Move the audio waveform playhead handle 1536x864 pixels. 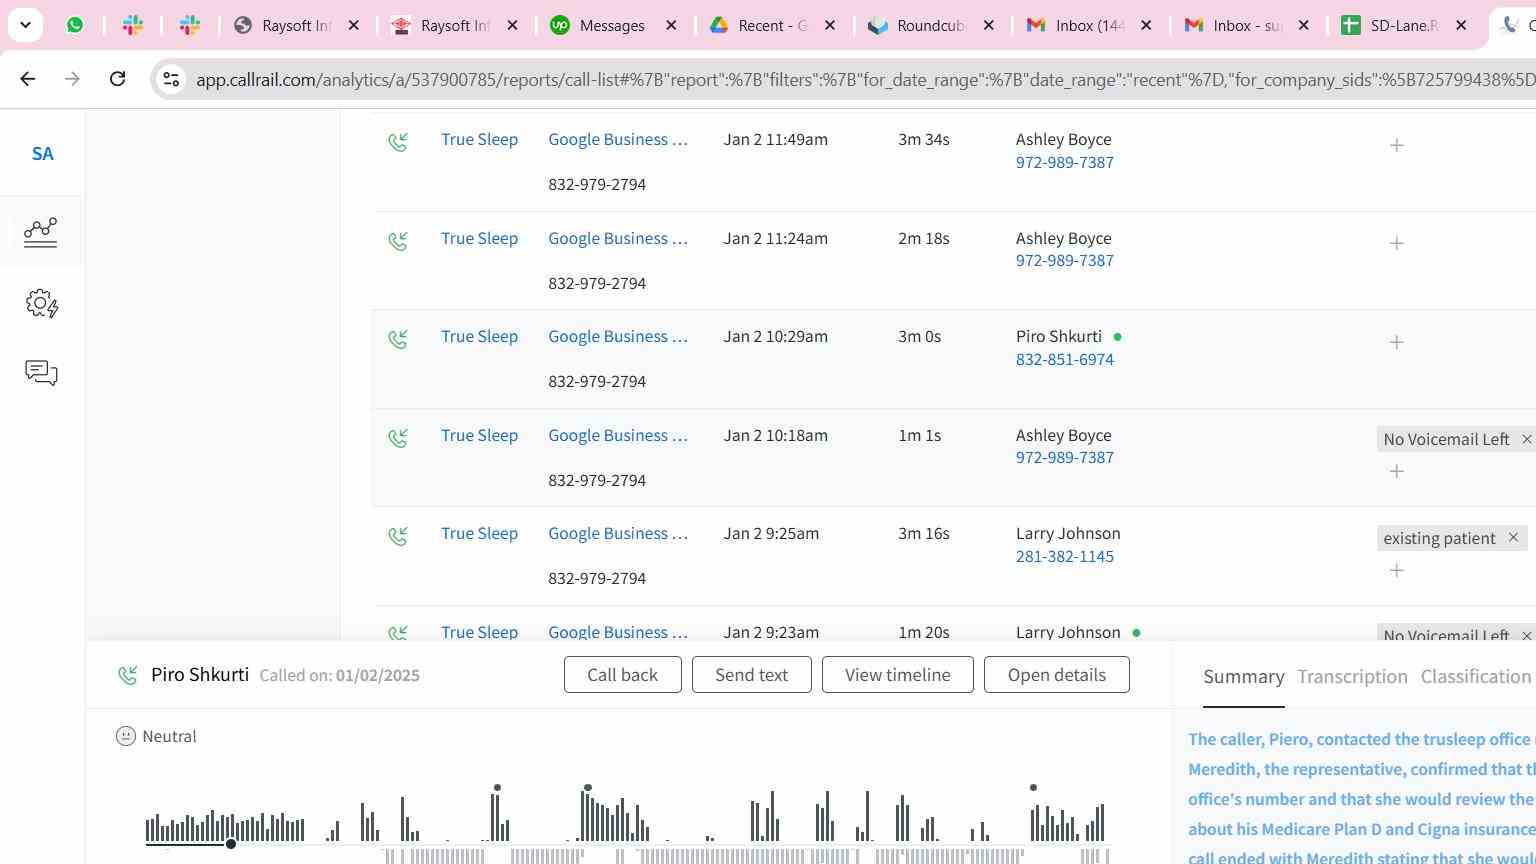click(x=231, y=844)
